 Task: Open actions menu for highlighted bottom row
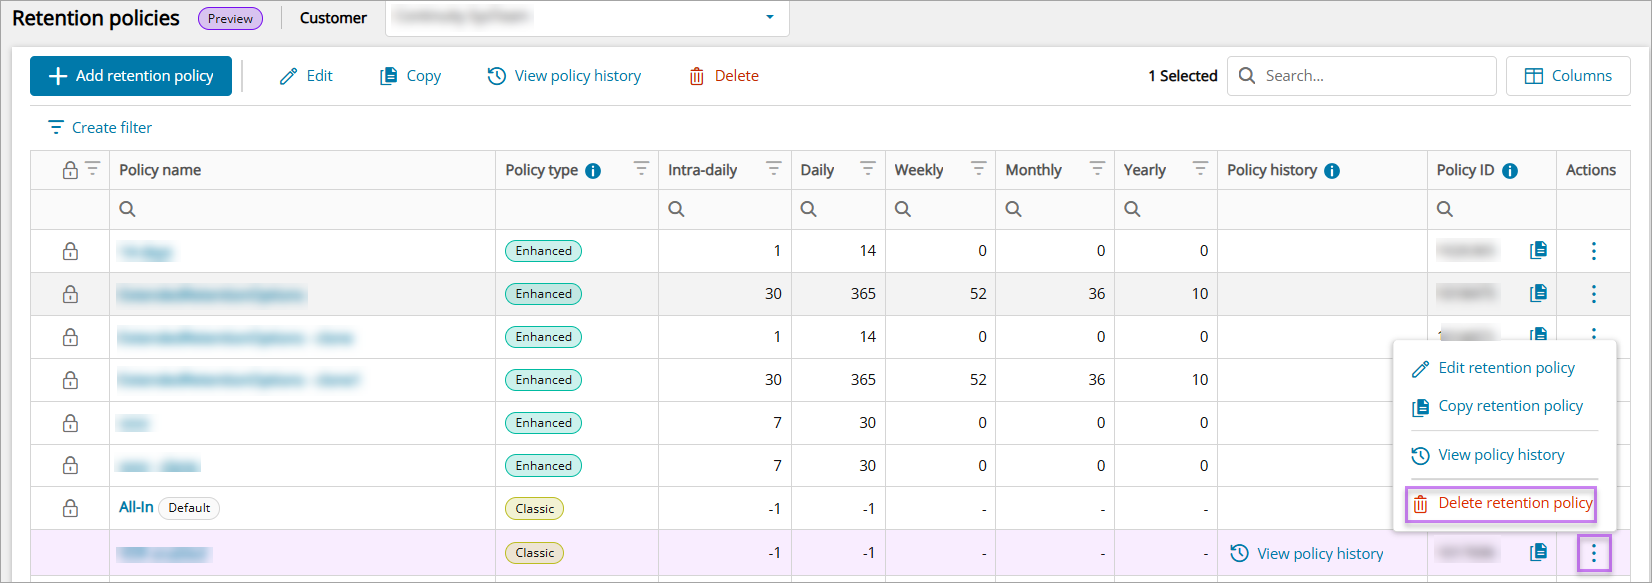pos(1593,553)
